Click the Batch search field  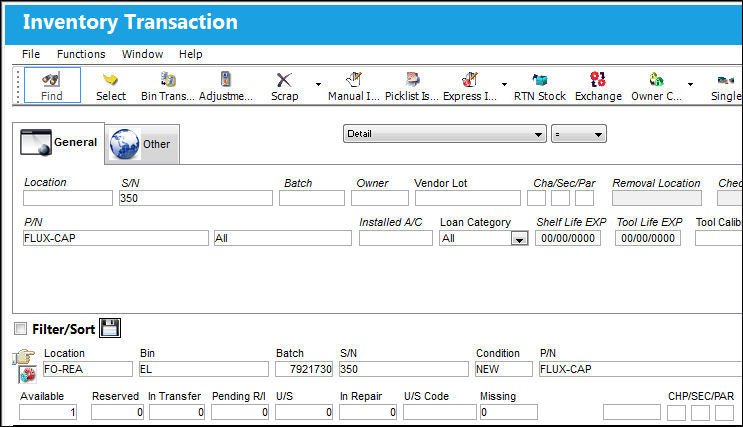pyautogui.click(x=312, y=198)
